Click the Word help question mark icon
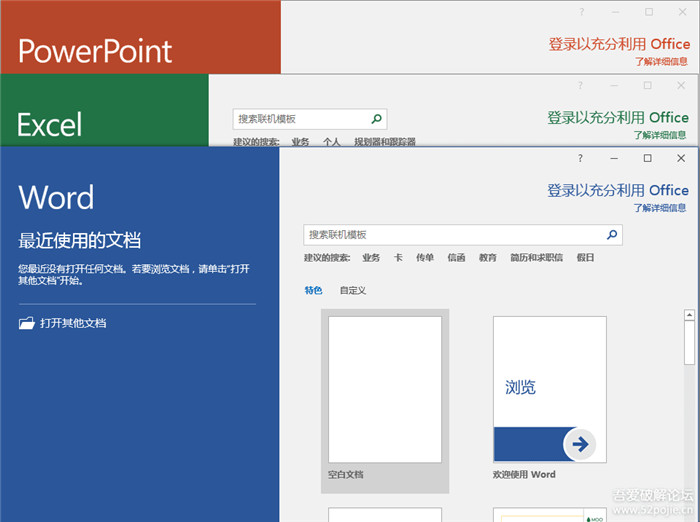Viewport: 700px width, 522px height. (x=580, y=158)
